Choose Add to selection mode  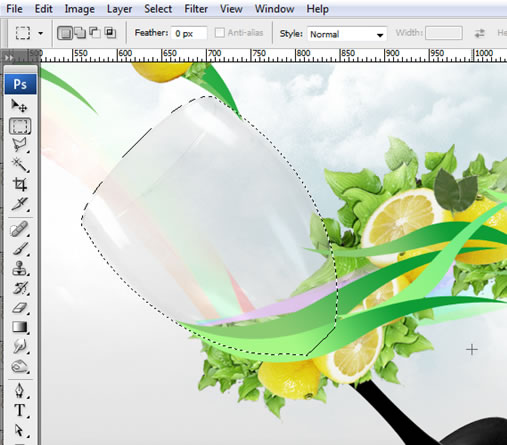pos(80,33)
